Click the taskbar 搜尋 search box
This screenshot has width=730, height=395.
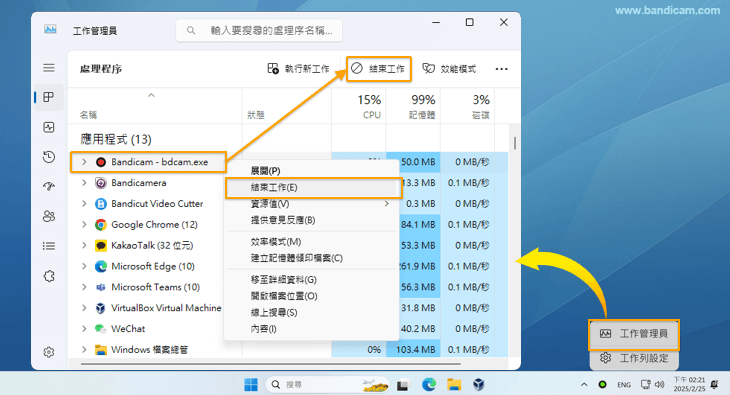328,384
